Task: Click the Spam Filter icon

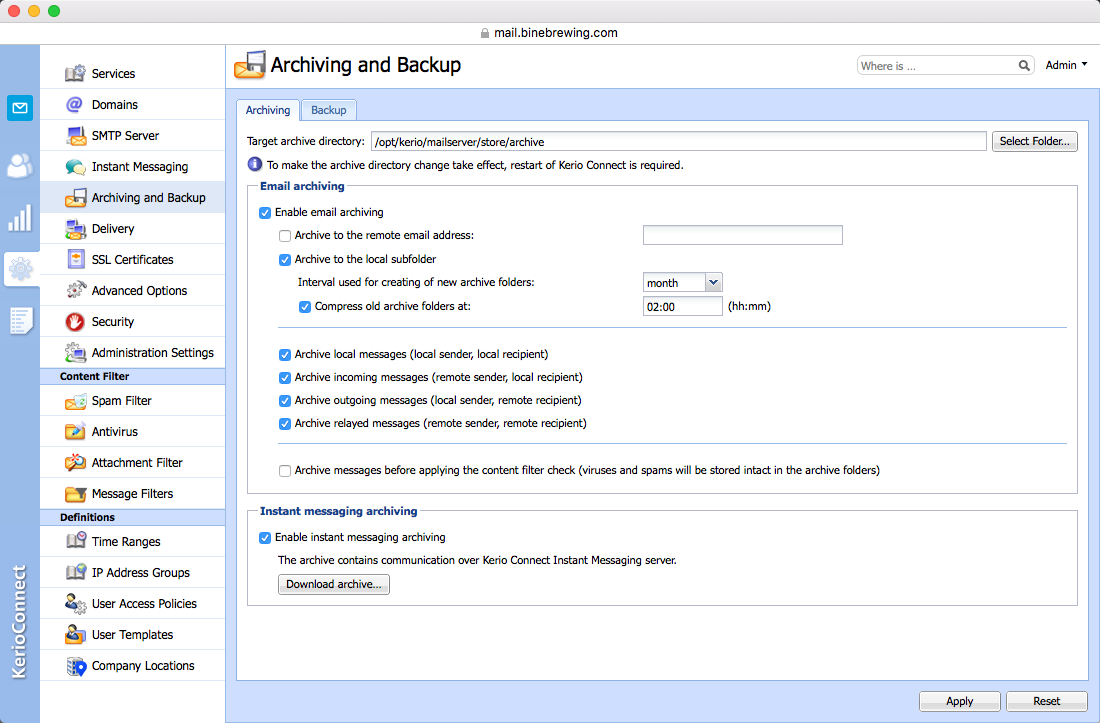Action: pos(75,401)
